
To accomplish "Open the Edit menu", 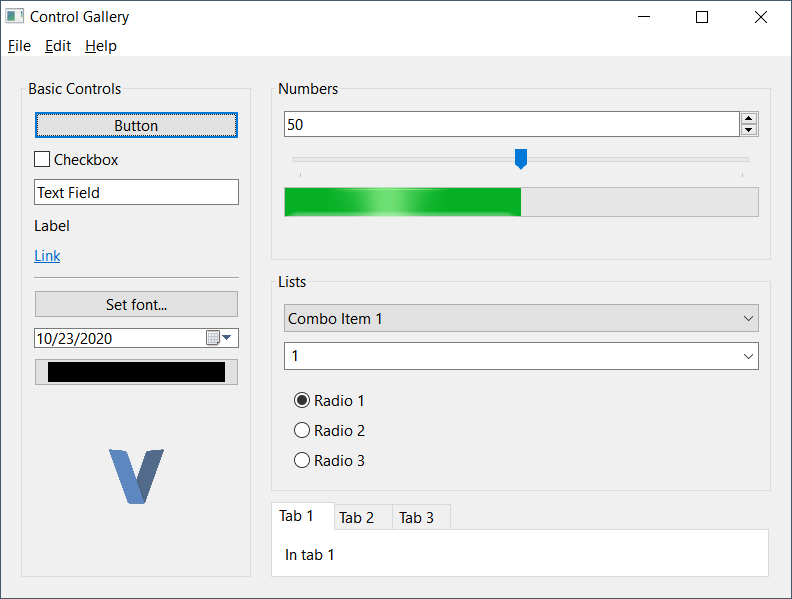I will [x=58, y=46].
